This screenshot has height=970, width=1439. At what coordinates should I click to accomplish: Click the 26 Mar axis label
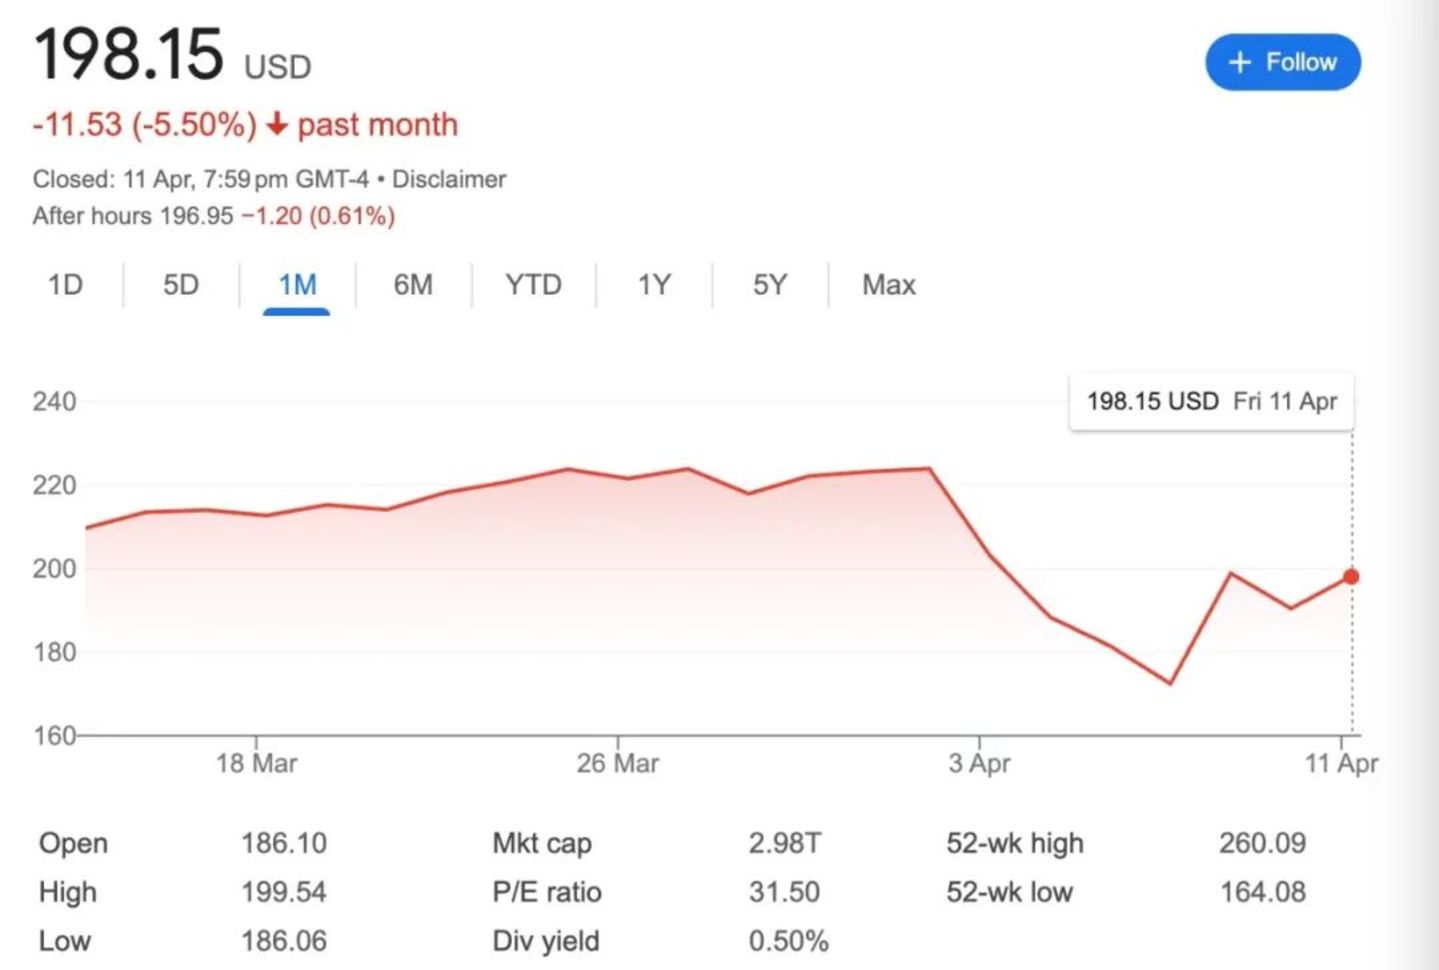click(x=617, y=764)
